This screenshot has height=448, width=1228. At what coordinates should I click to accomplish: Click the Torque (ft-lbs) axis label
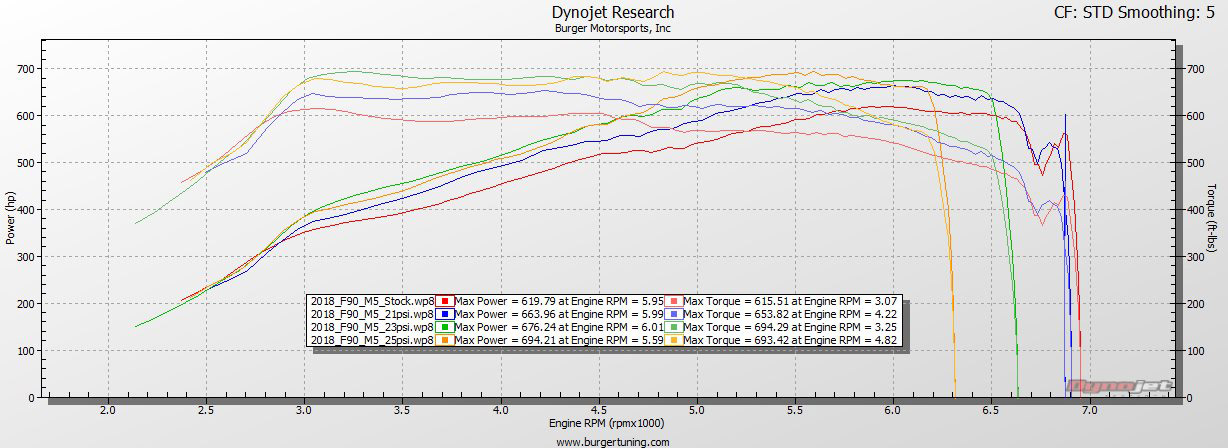point(1212,217)
